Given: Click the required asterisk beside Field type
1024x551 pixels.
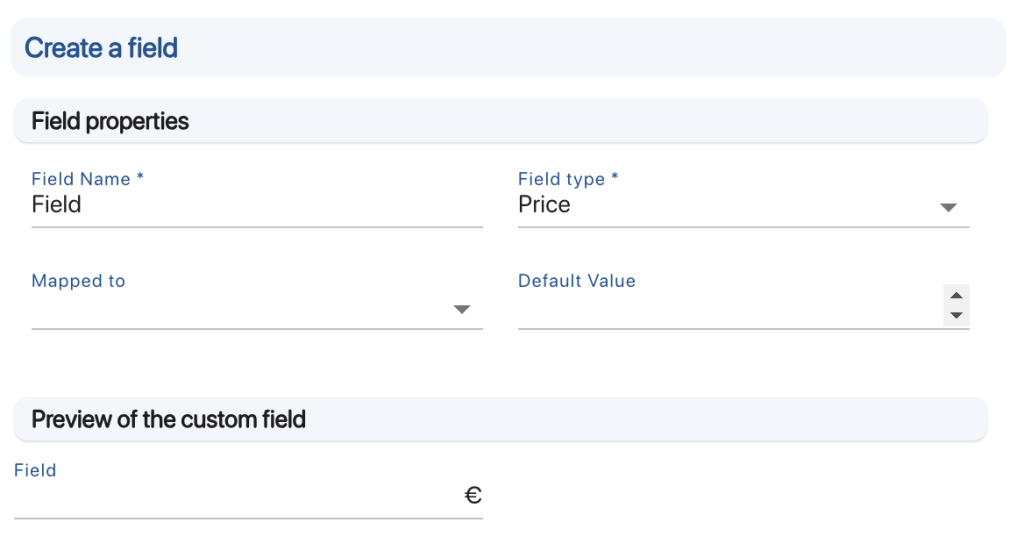Looking at the screenshot, I should point(614,178).
